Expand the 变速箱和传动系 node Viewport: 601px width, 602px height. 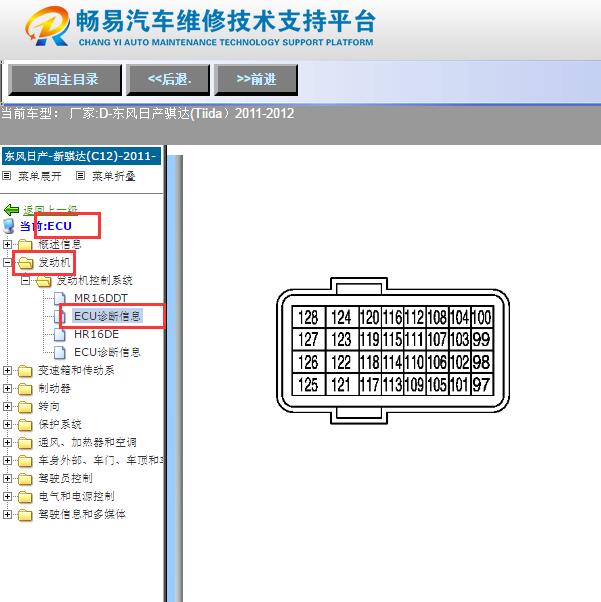point(7,370)
